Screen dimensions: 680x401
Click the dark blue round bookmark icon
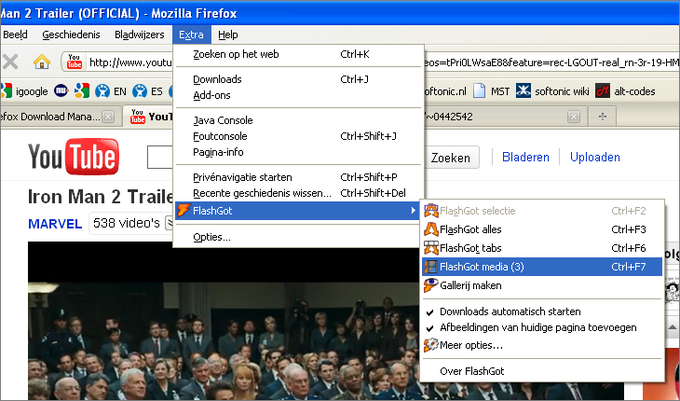61,91
